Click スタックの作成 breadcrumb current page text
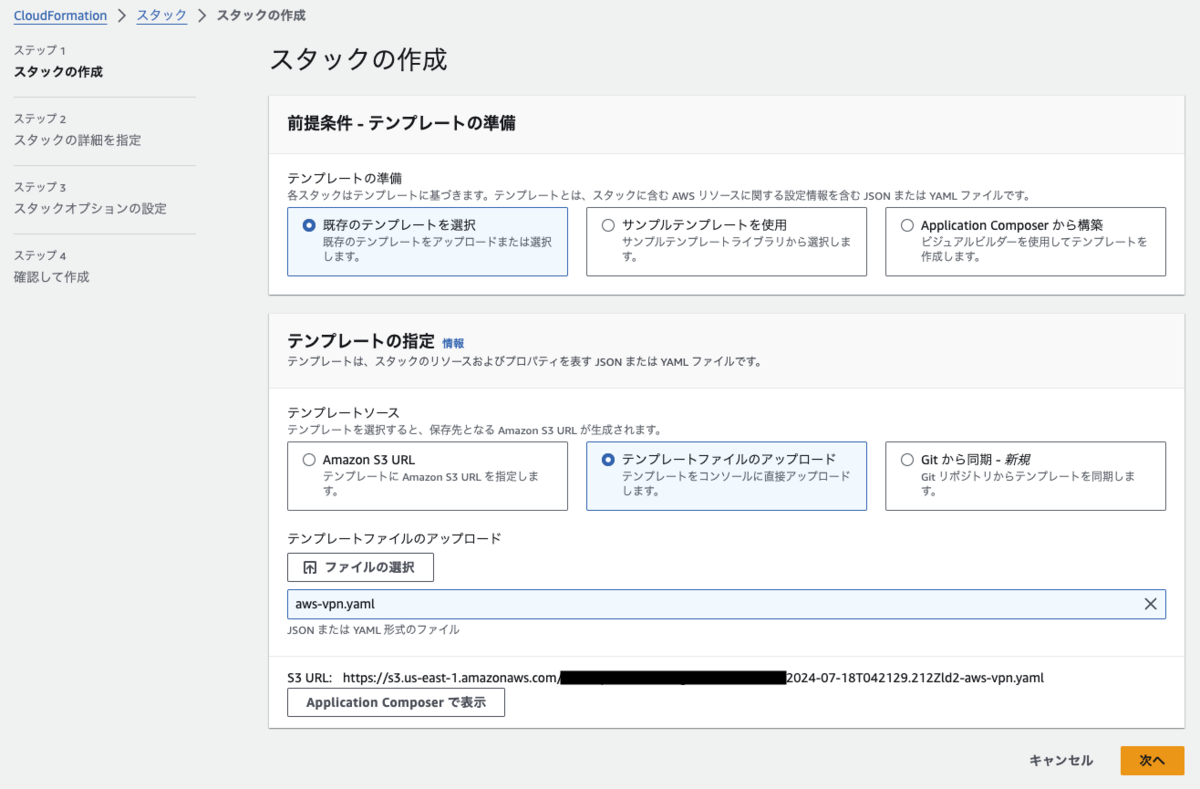The width and height of the screenshot is (1200, 789). click(261, 16)
